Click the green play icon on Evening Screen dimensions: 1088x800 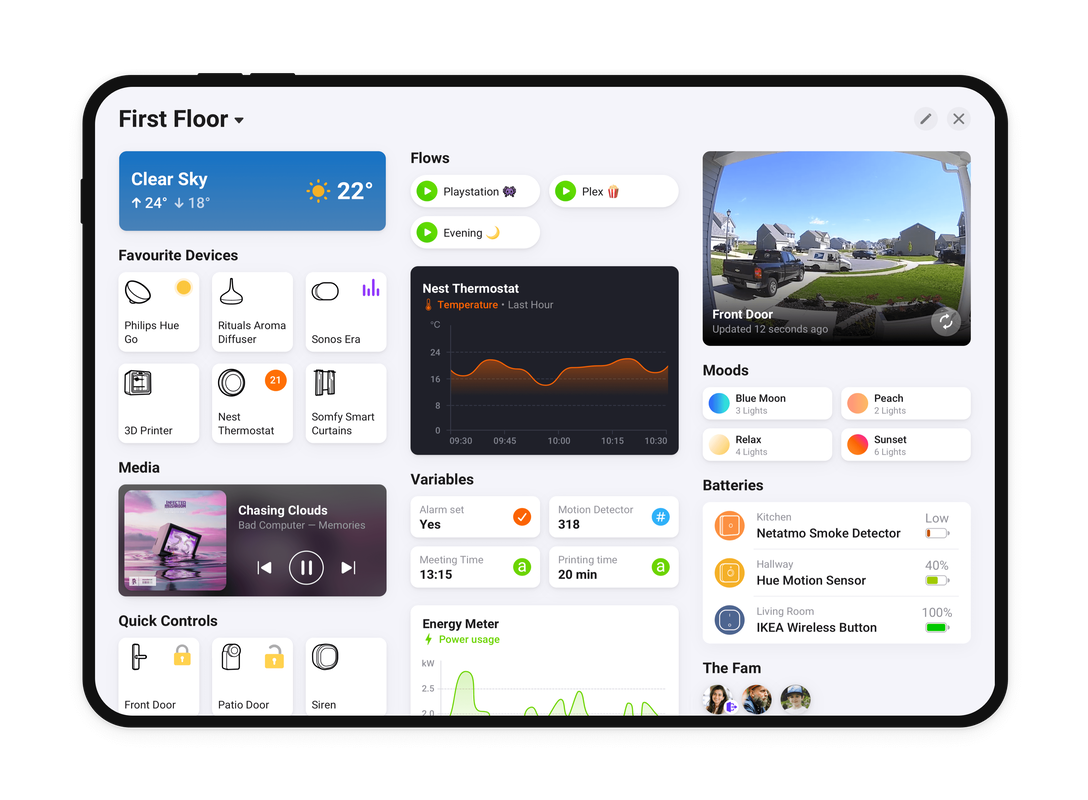tap(427, 232)
